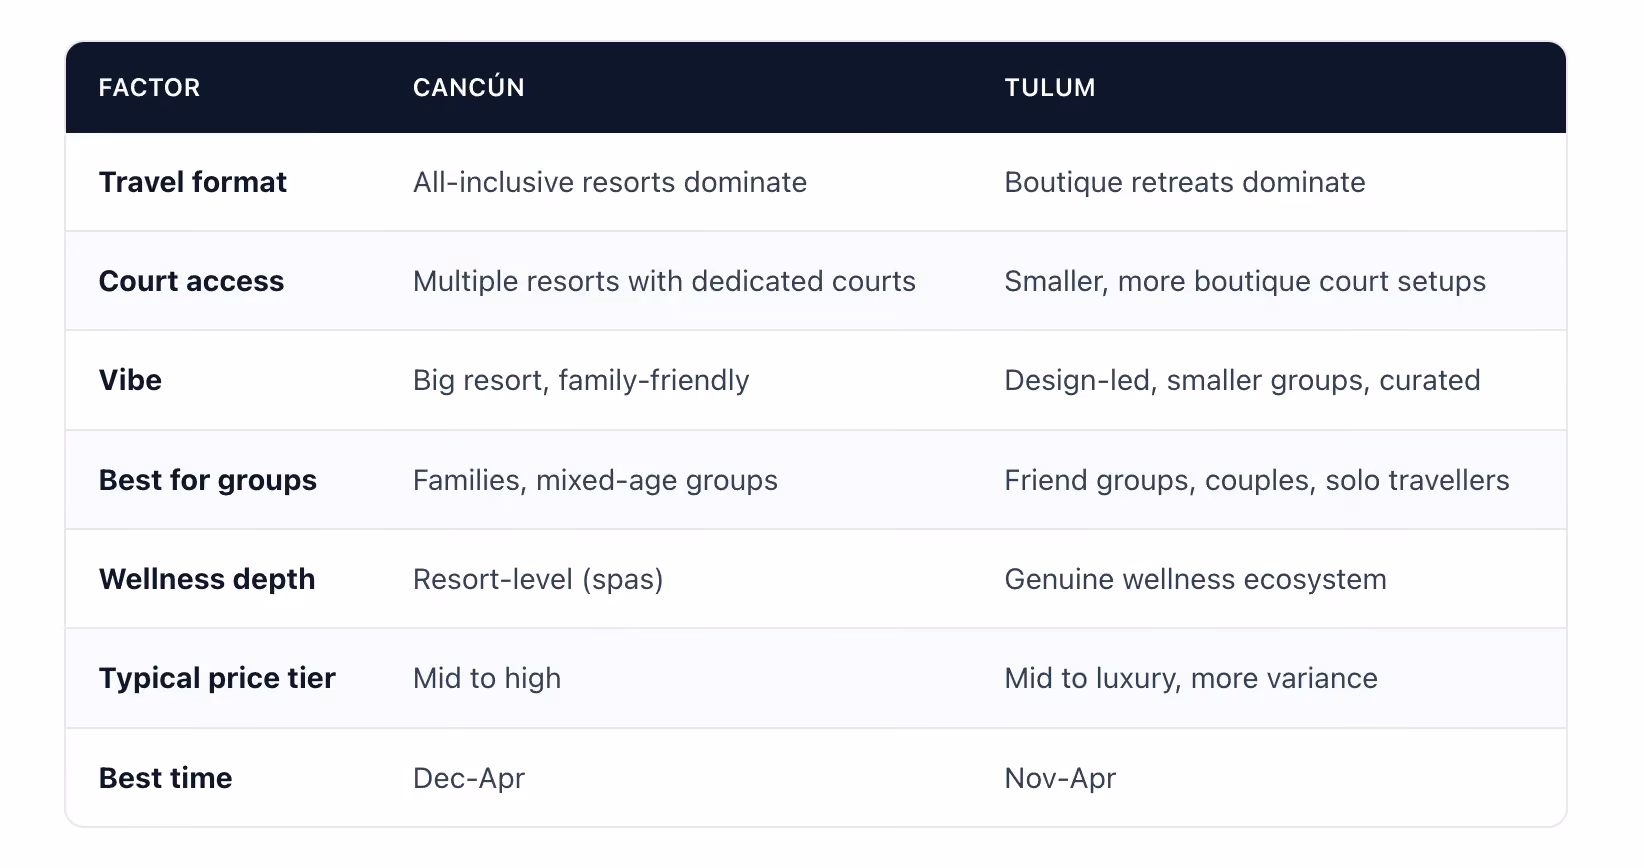Select the Best for groups label
The height and width of the screenshot is (868, 1644).
(207, 480)
